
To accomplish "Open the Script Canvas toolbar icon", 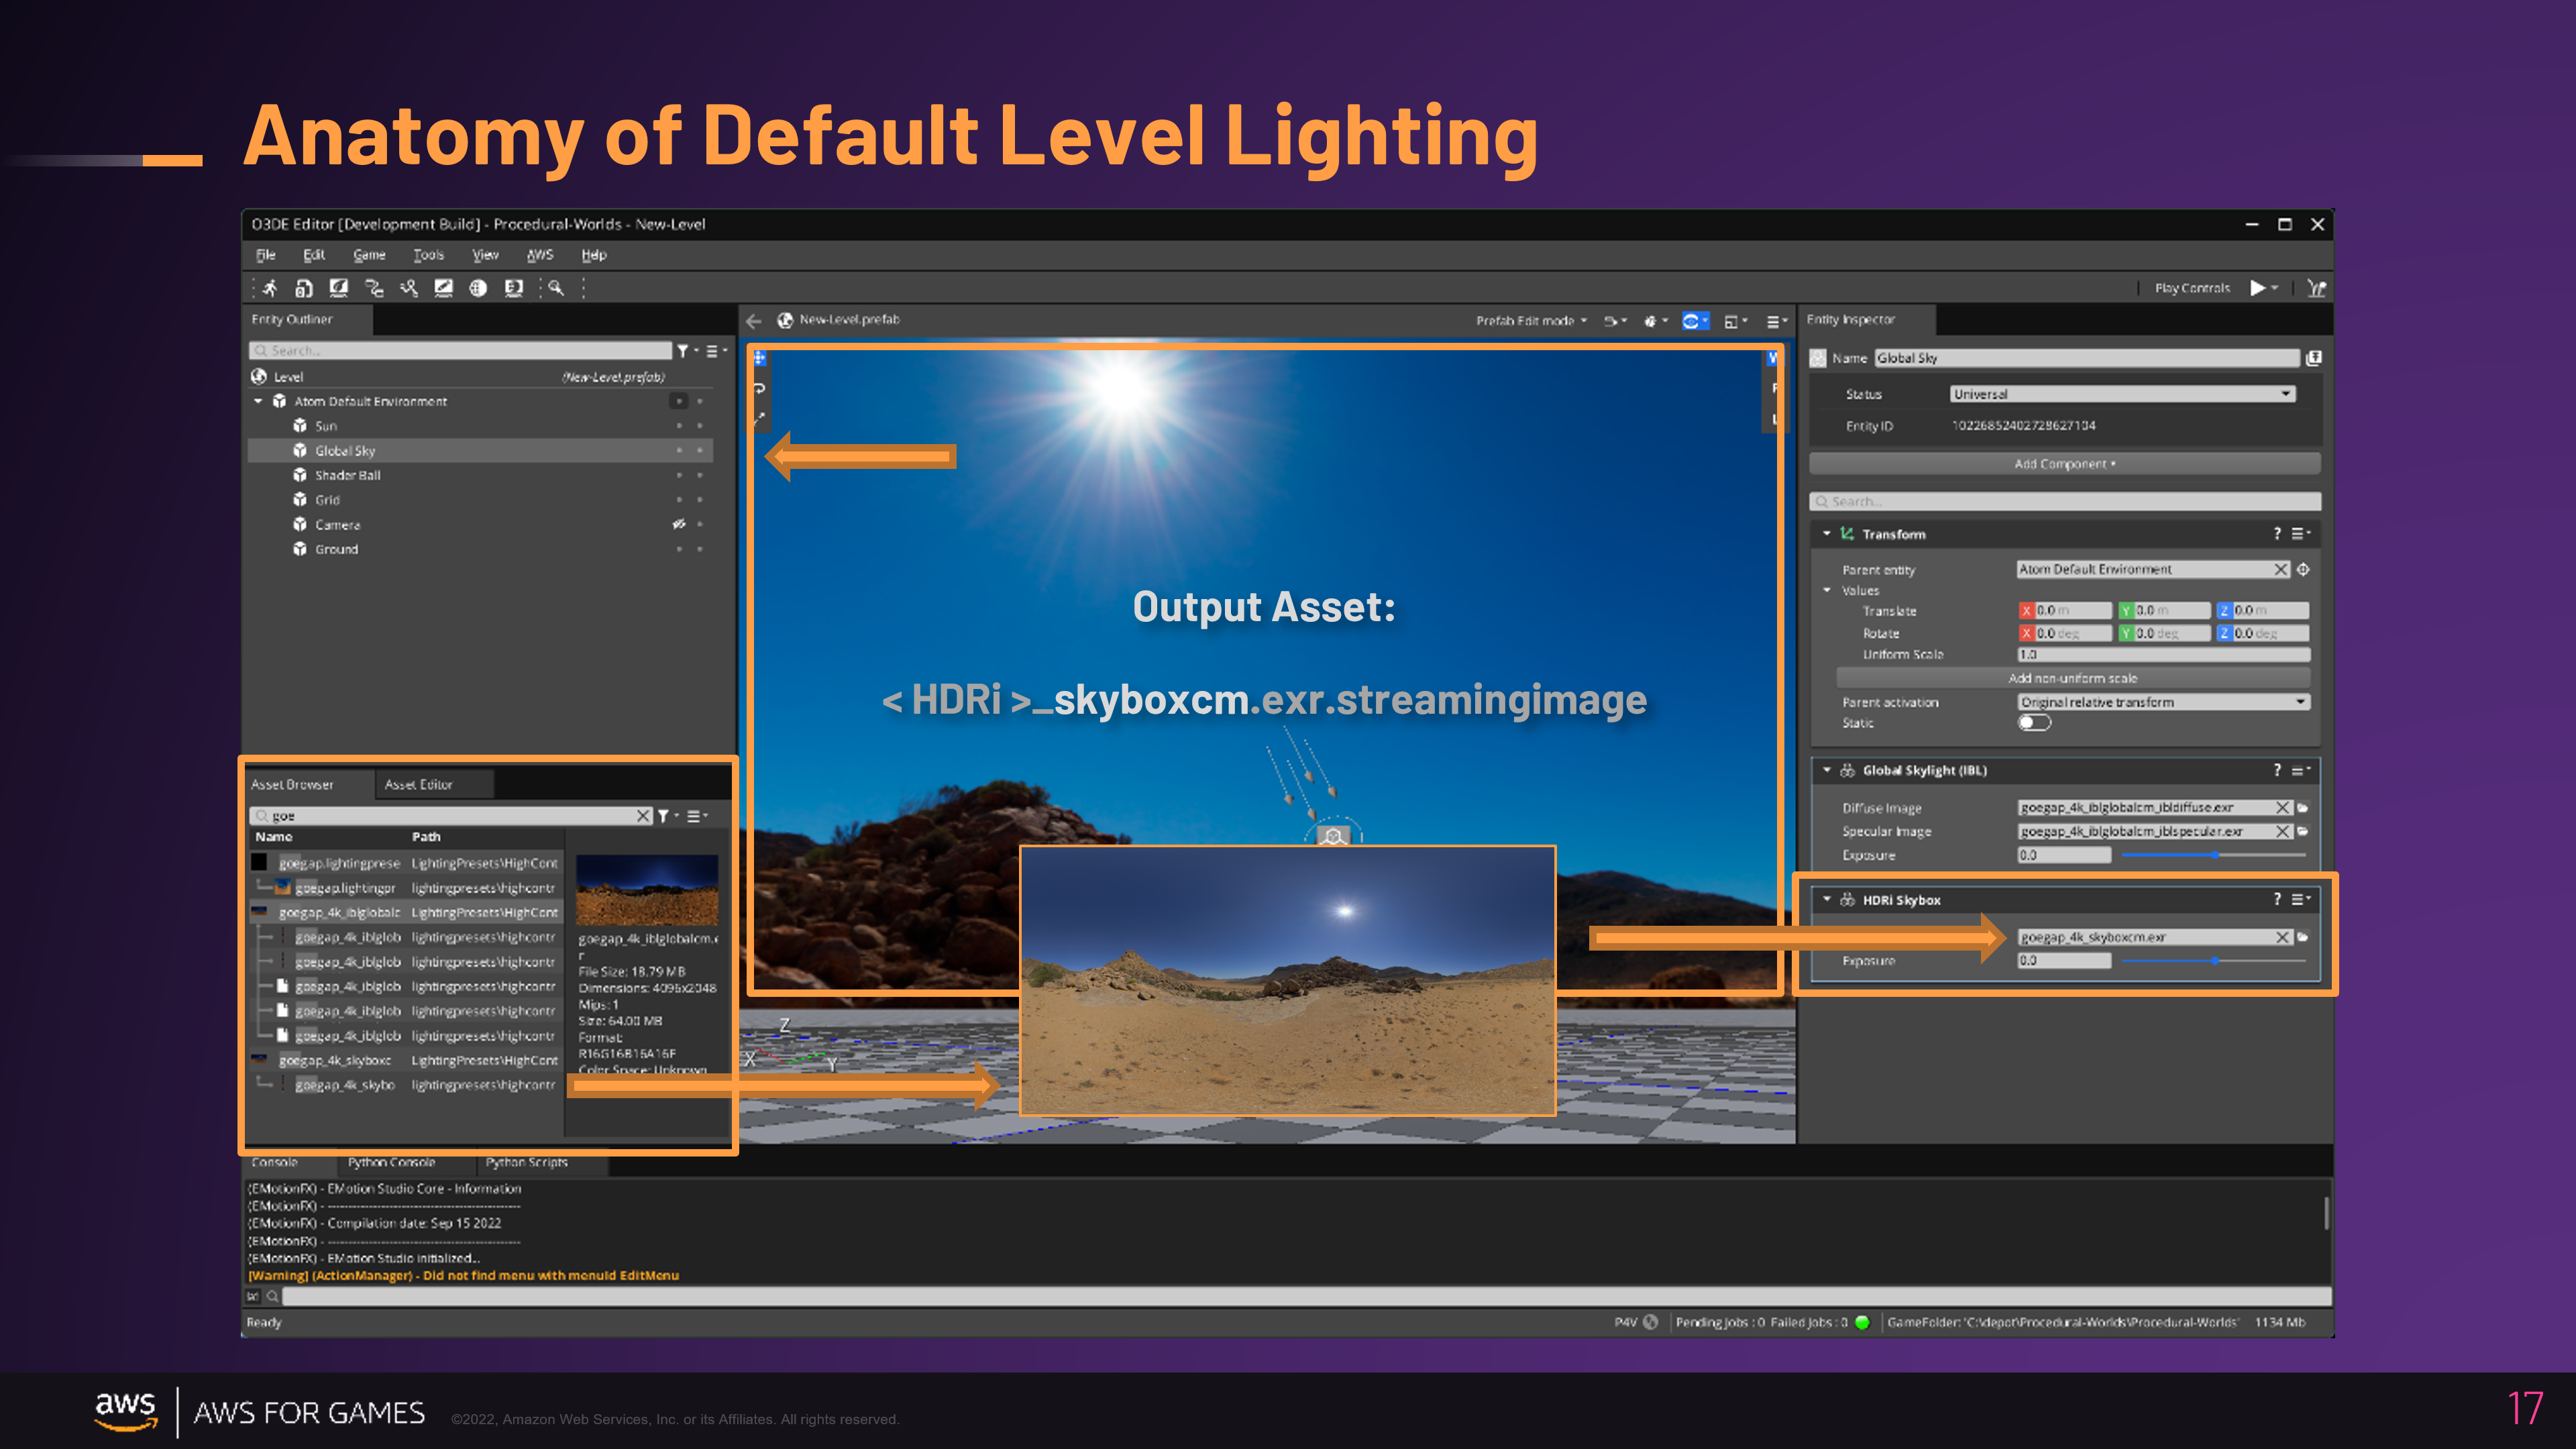I will pos(374,288).
